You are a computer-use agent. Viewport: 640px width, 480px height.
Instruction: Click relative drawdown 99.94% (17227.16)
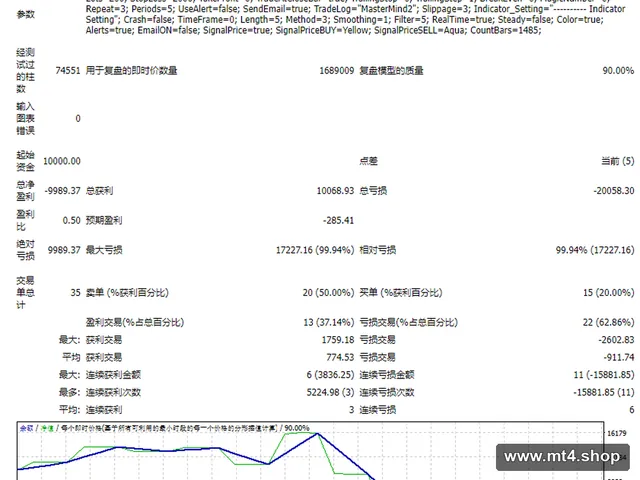595,250
